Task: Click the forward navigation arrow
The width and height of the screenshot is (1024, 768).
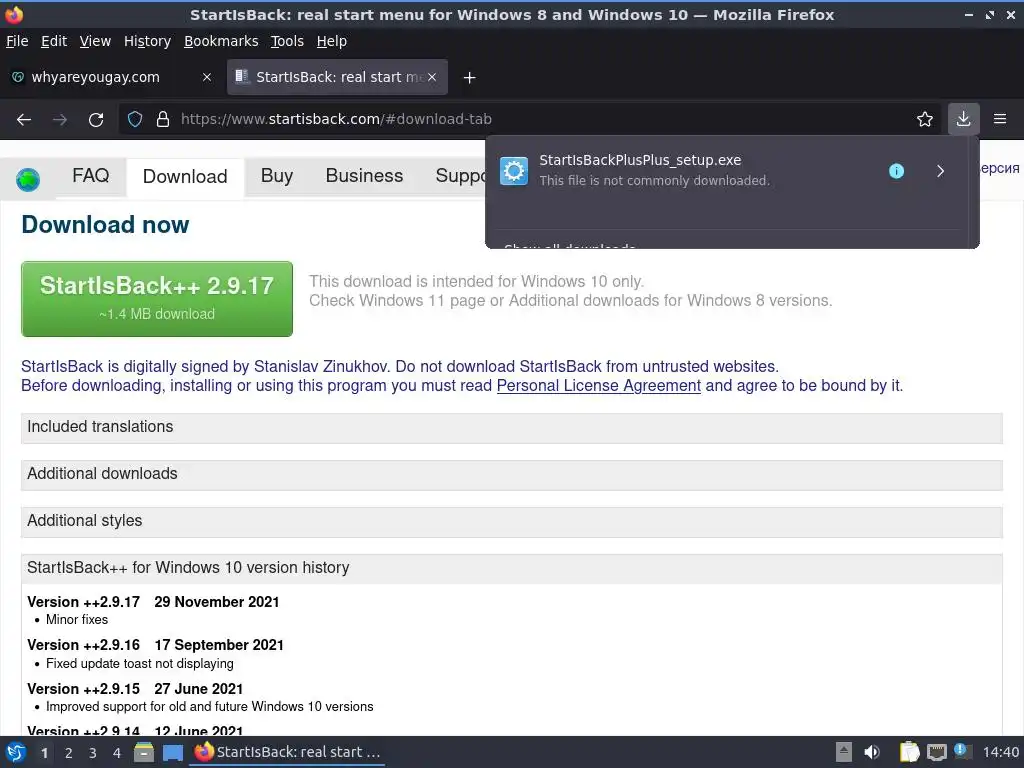Action: pyautogui.click(x=59, y=120)
